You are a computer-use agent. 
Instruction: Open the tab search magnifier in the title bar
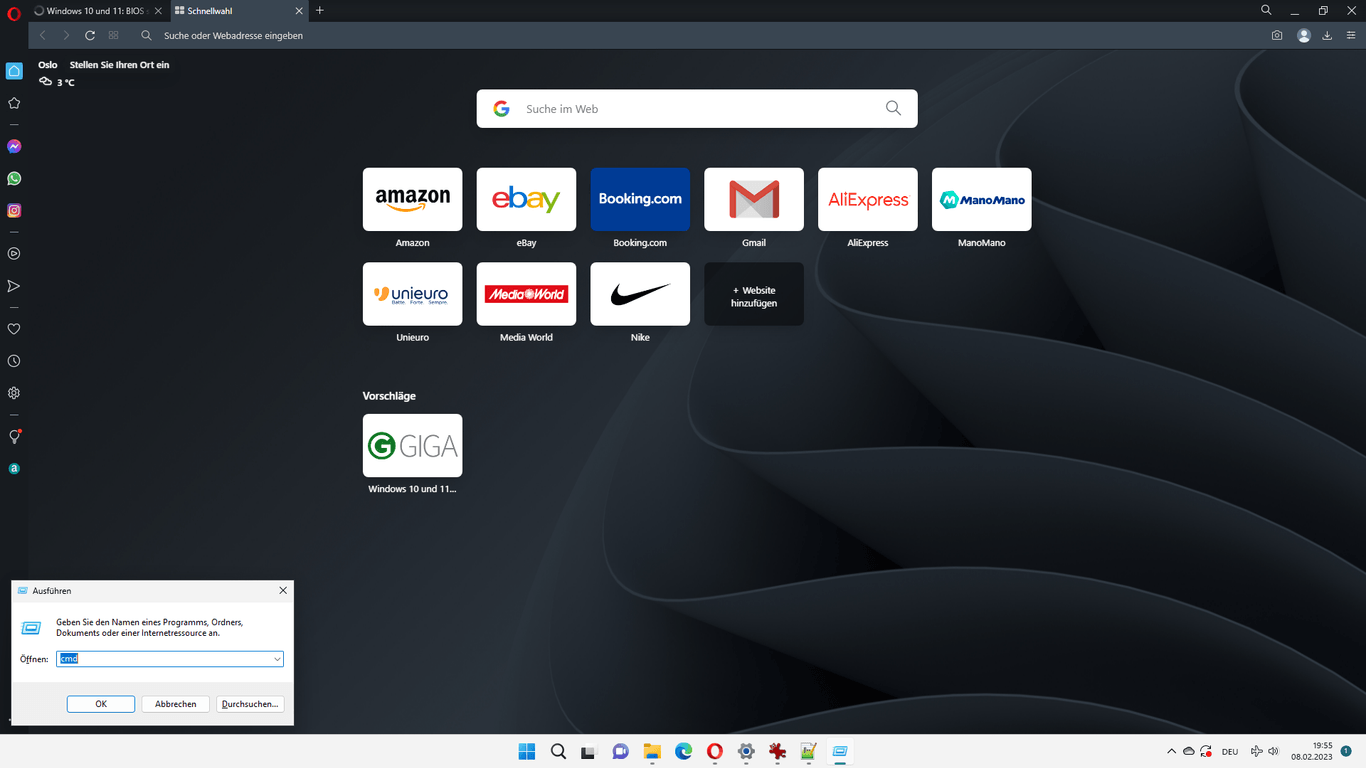pyautogui.click(x=1266, y=10)
